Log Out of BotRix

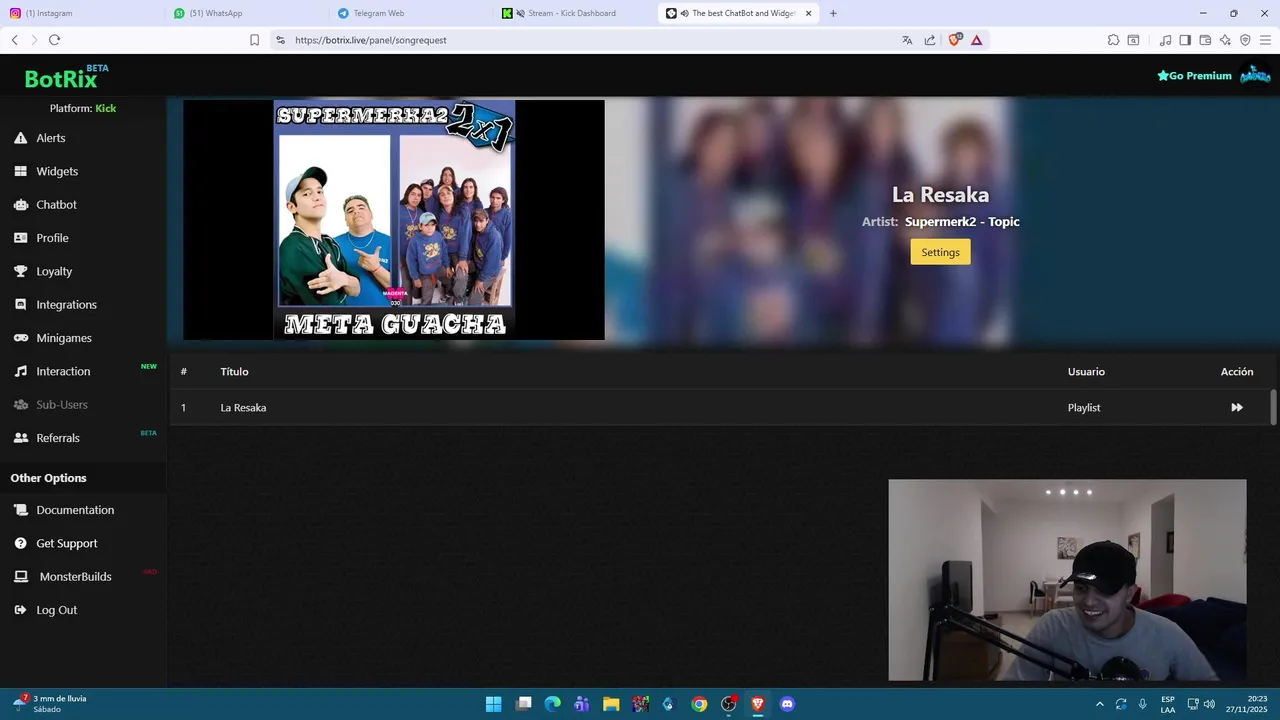click(x=56, y=610)
